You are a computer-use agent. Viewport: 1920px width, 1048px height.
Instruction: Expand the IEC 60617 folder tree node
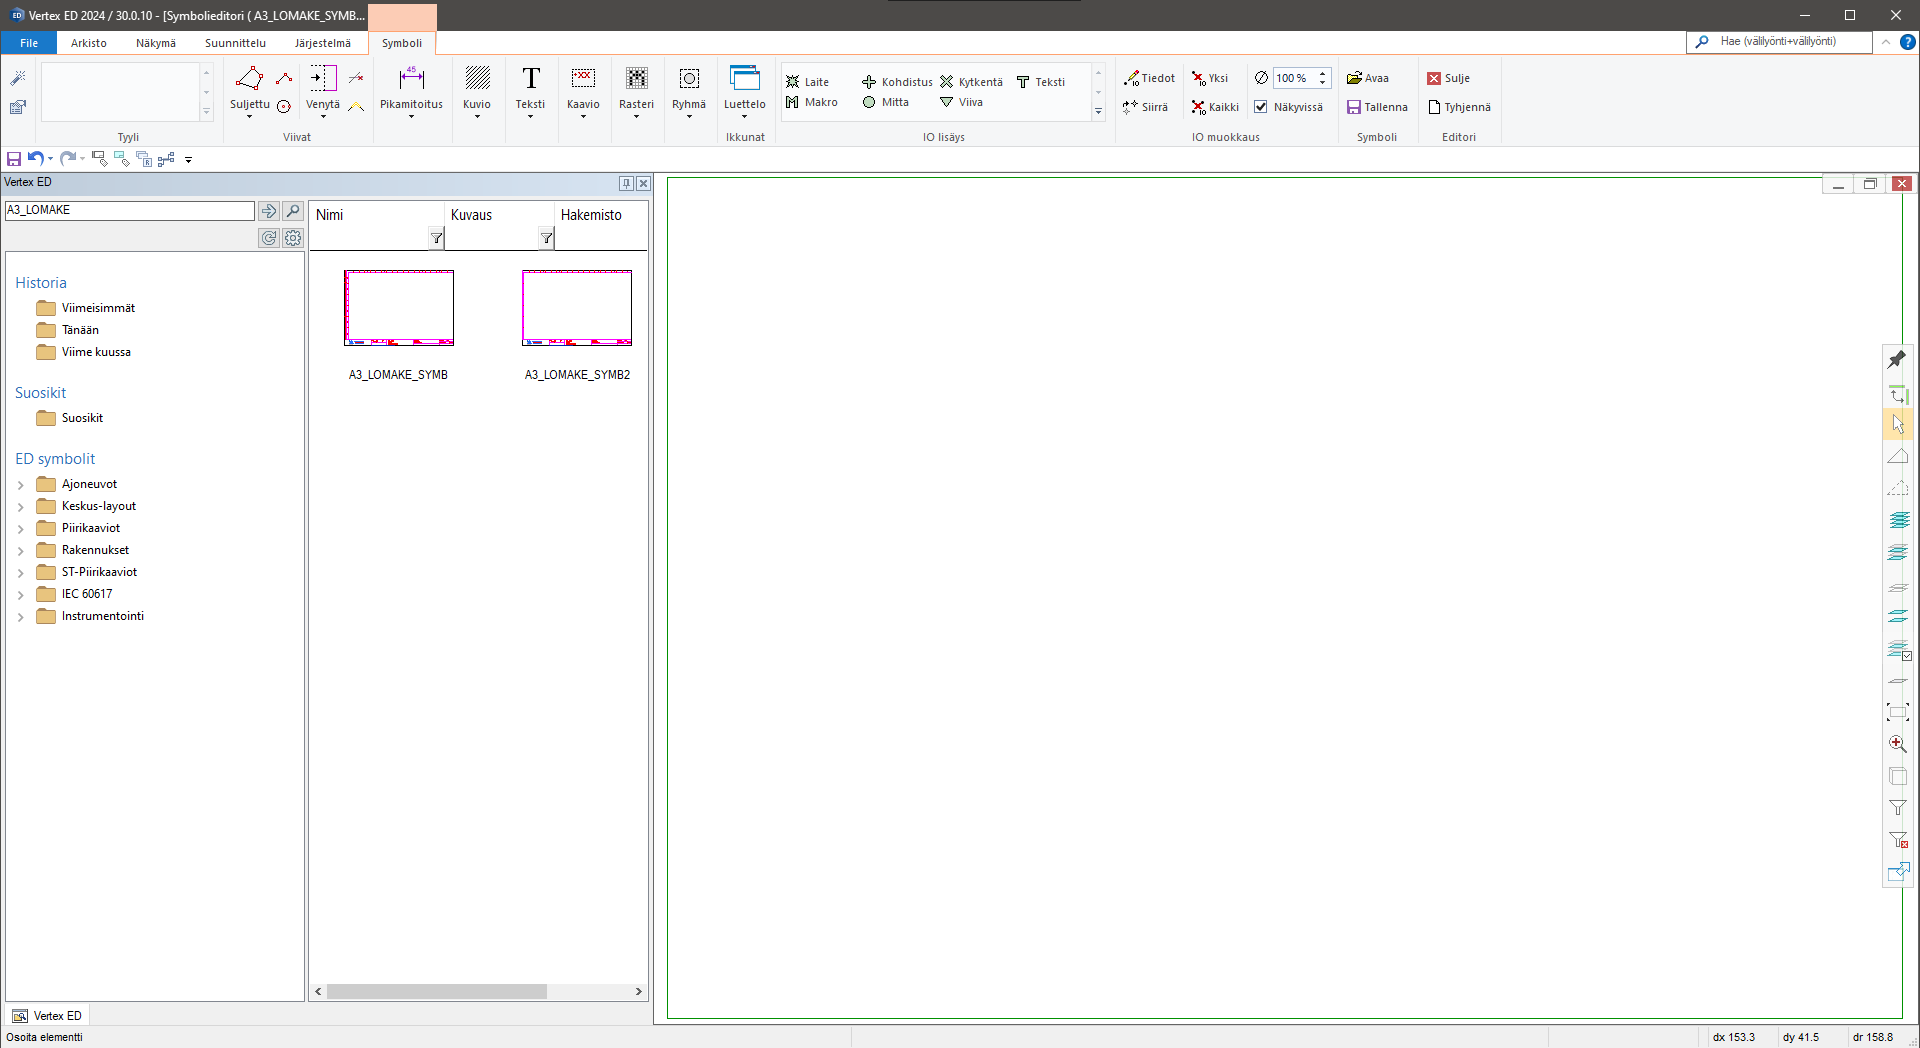point(20,595)
